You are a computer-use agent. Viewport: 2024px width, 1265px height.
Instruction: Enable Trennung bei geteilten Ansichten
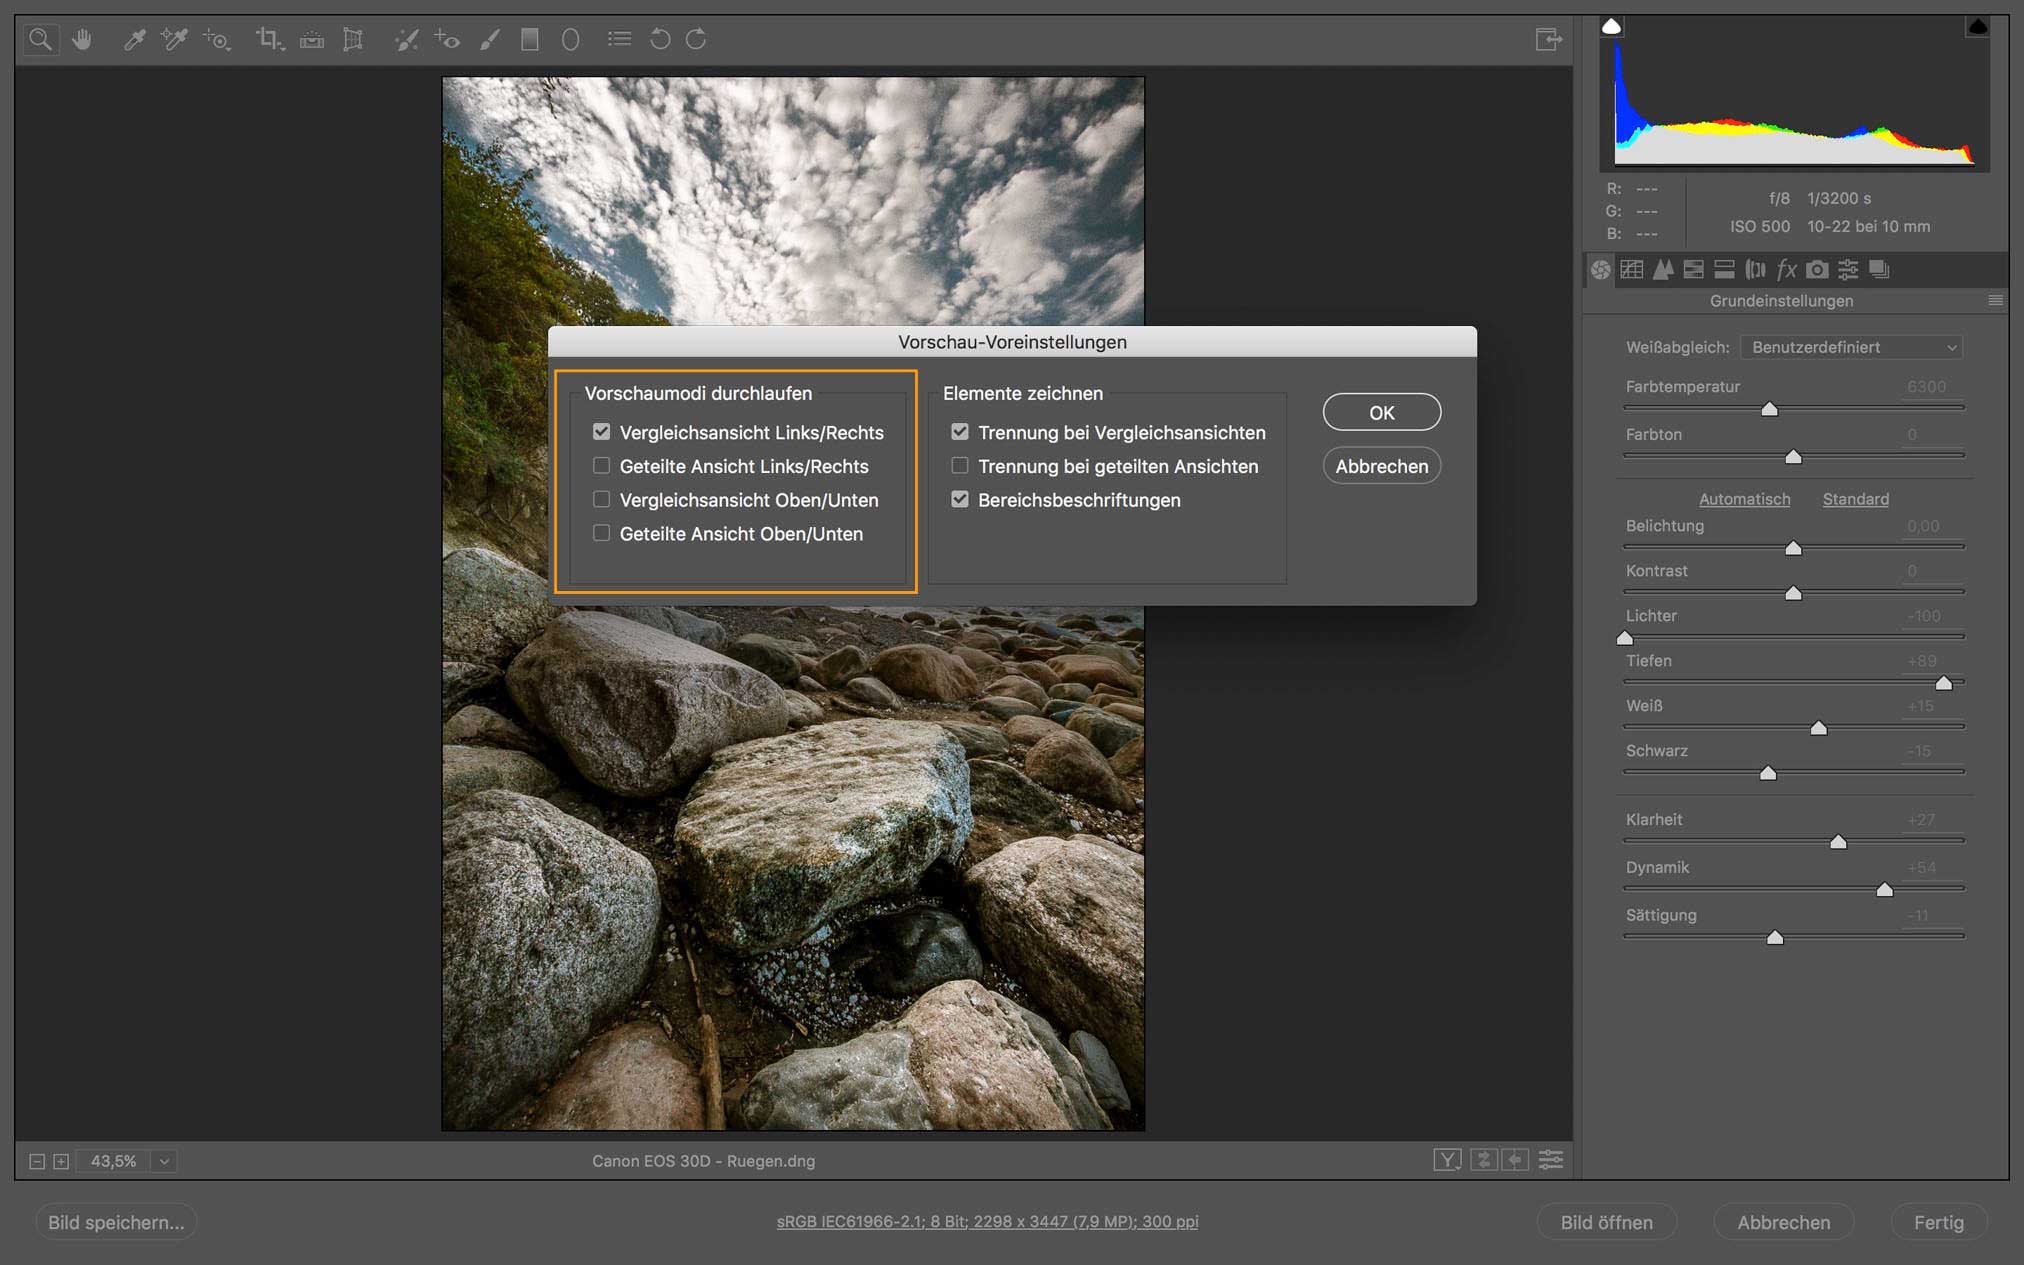click(x=960, y=466)
